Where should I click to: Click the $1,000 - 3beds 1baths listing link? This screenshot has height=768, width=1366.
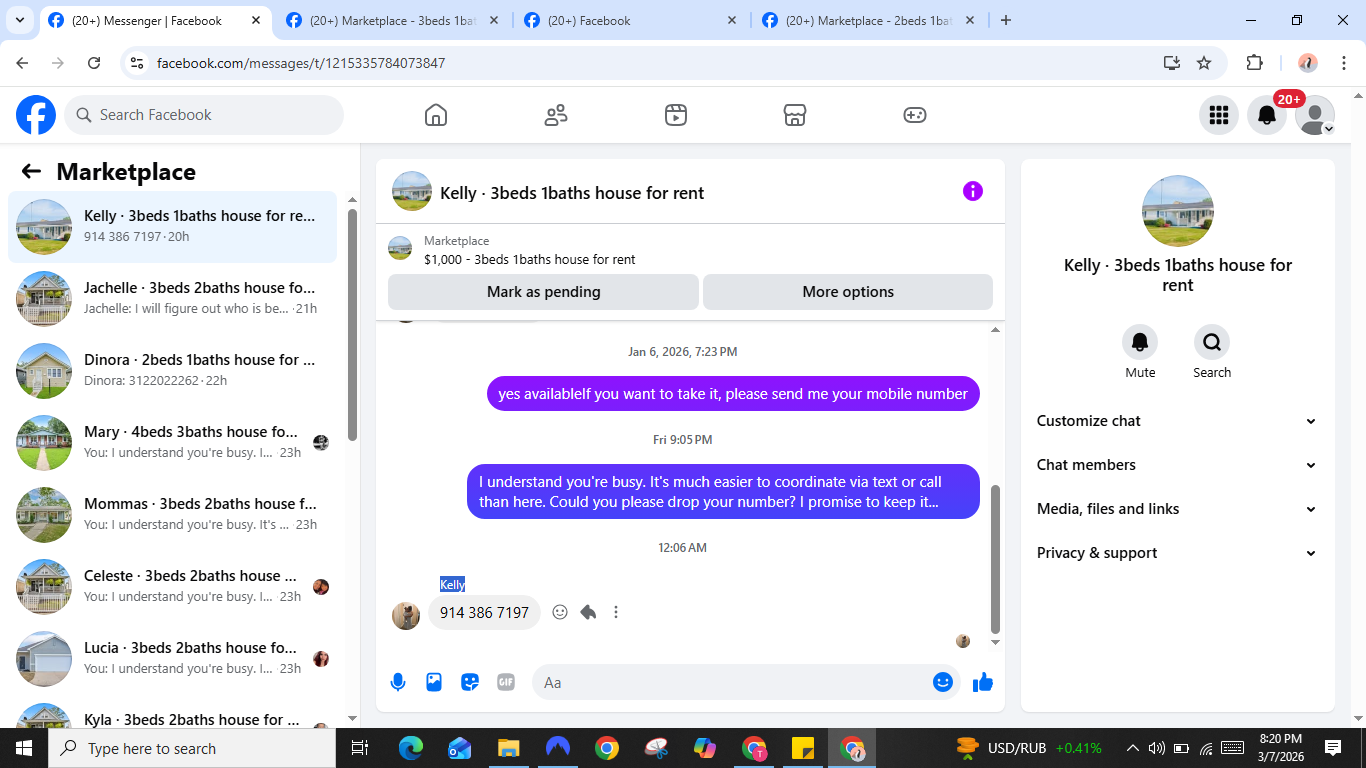tap(529, 259)
